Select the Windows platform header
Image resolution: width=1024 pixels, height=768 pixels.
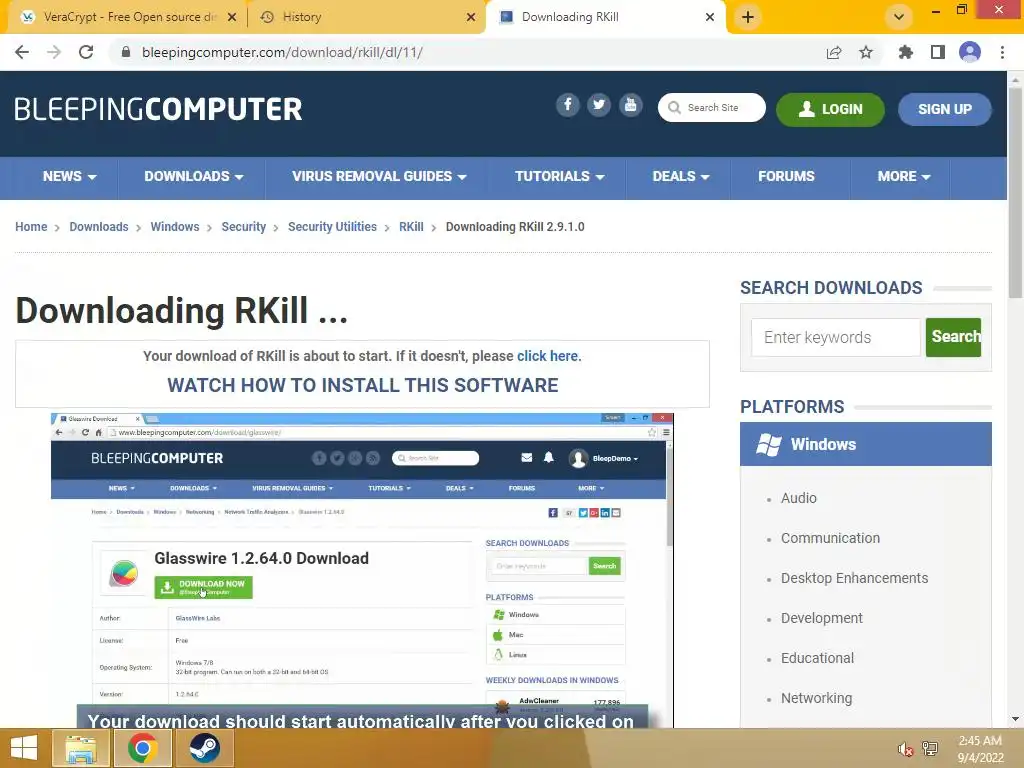click(x=866, y=444)
